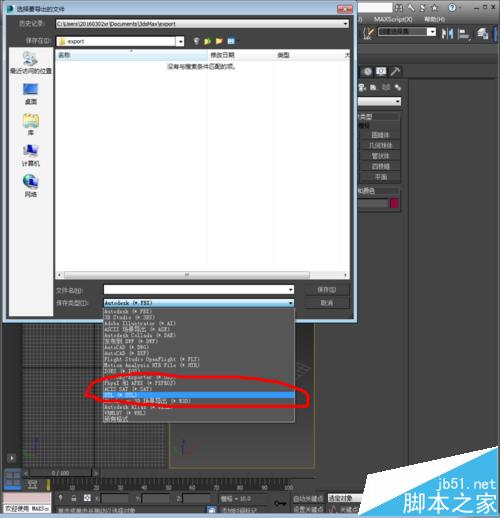Open the Display panel tab icon
Viewport: 500px width, 518px height.
[381, 71]
